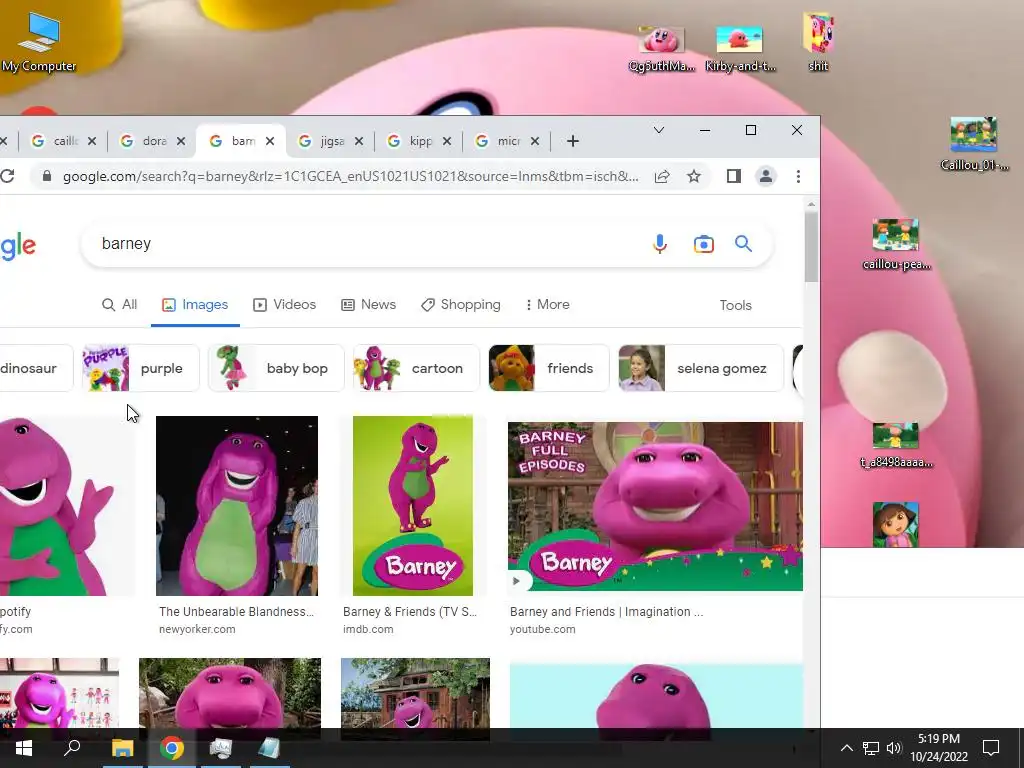
Task: Select the News results tab
Action: point(368,305)
